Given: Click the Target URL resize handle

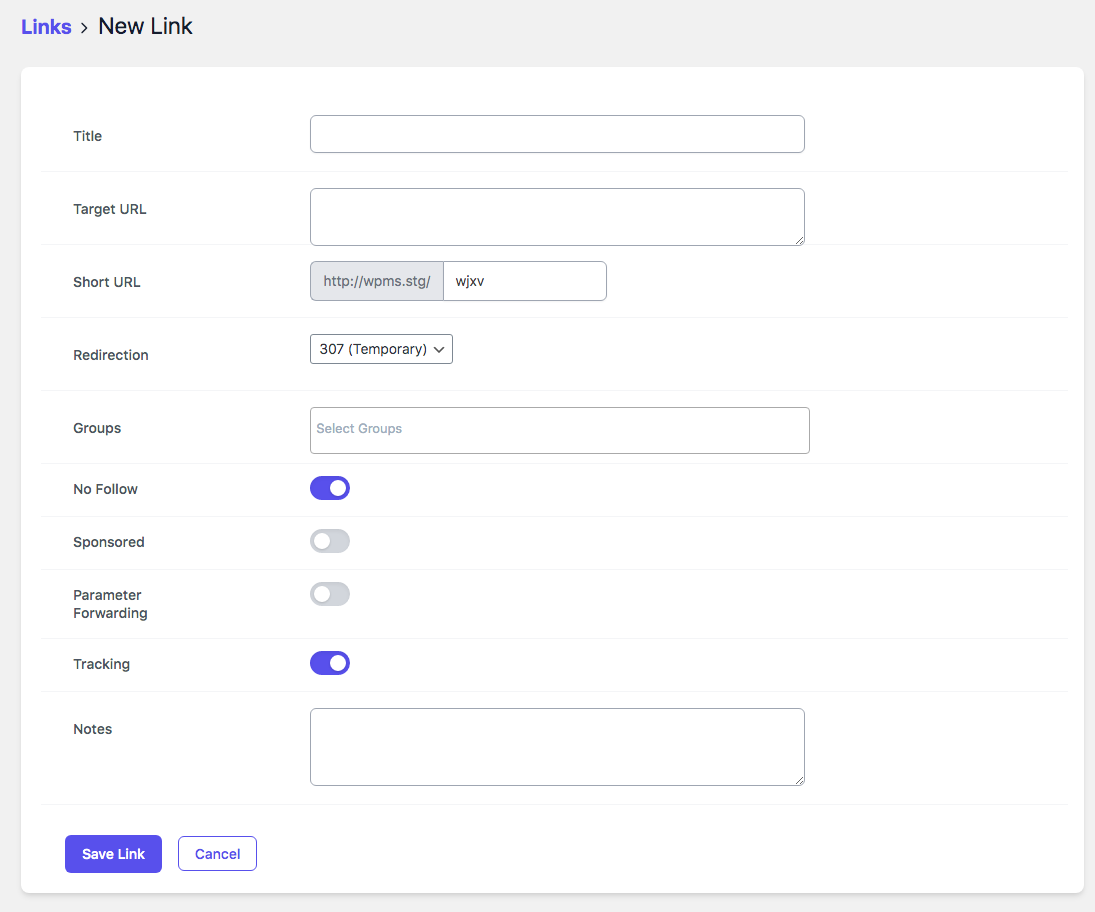Looking at the screenshot, I should (x=798, y=239).
